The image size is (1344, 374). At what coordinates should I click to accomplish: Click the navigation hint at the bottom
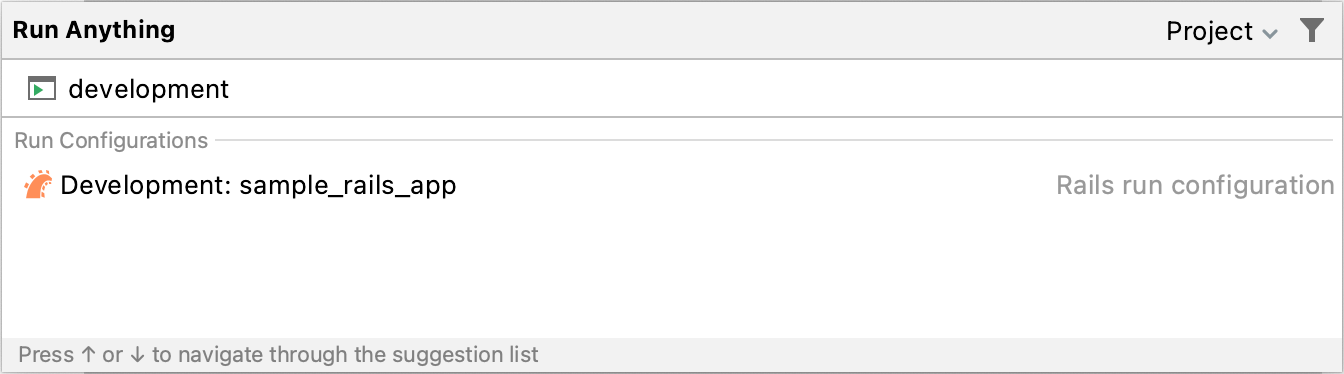pyautogui.click(x=278, y=354)
